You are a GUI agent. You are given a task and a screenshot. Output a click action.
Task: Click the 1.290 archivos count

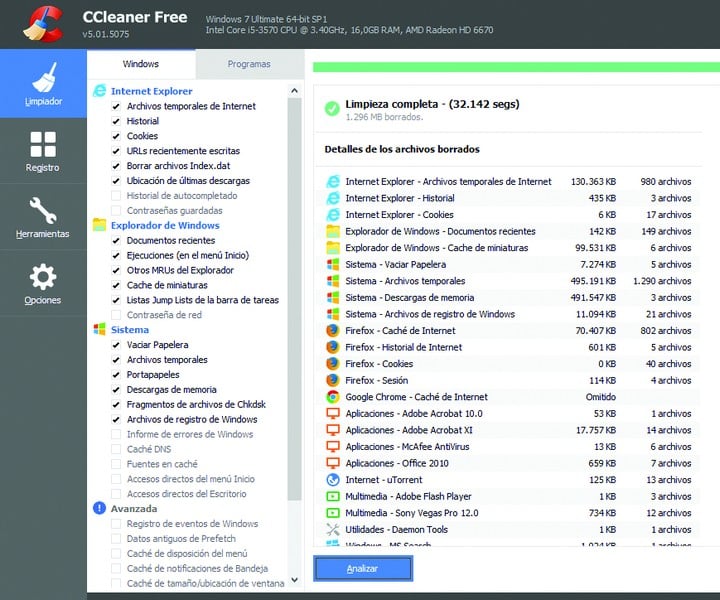pyautogui.click(x=662, y=281)
